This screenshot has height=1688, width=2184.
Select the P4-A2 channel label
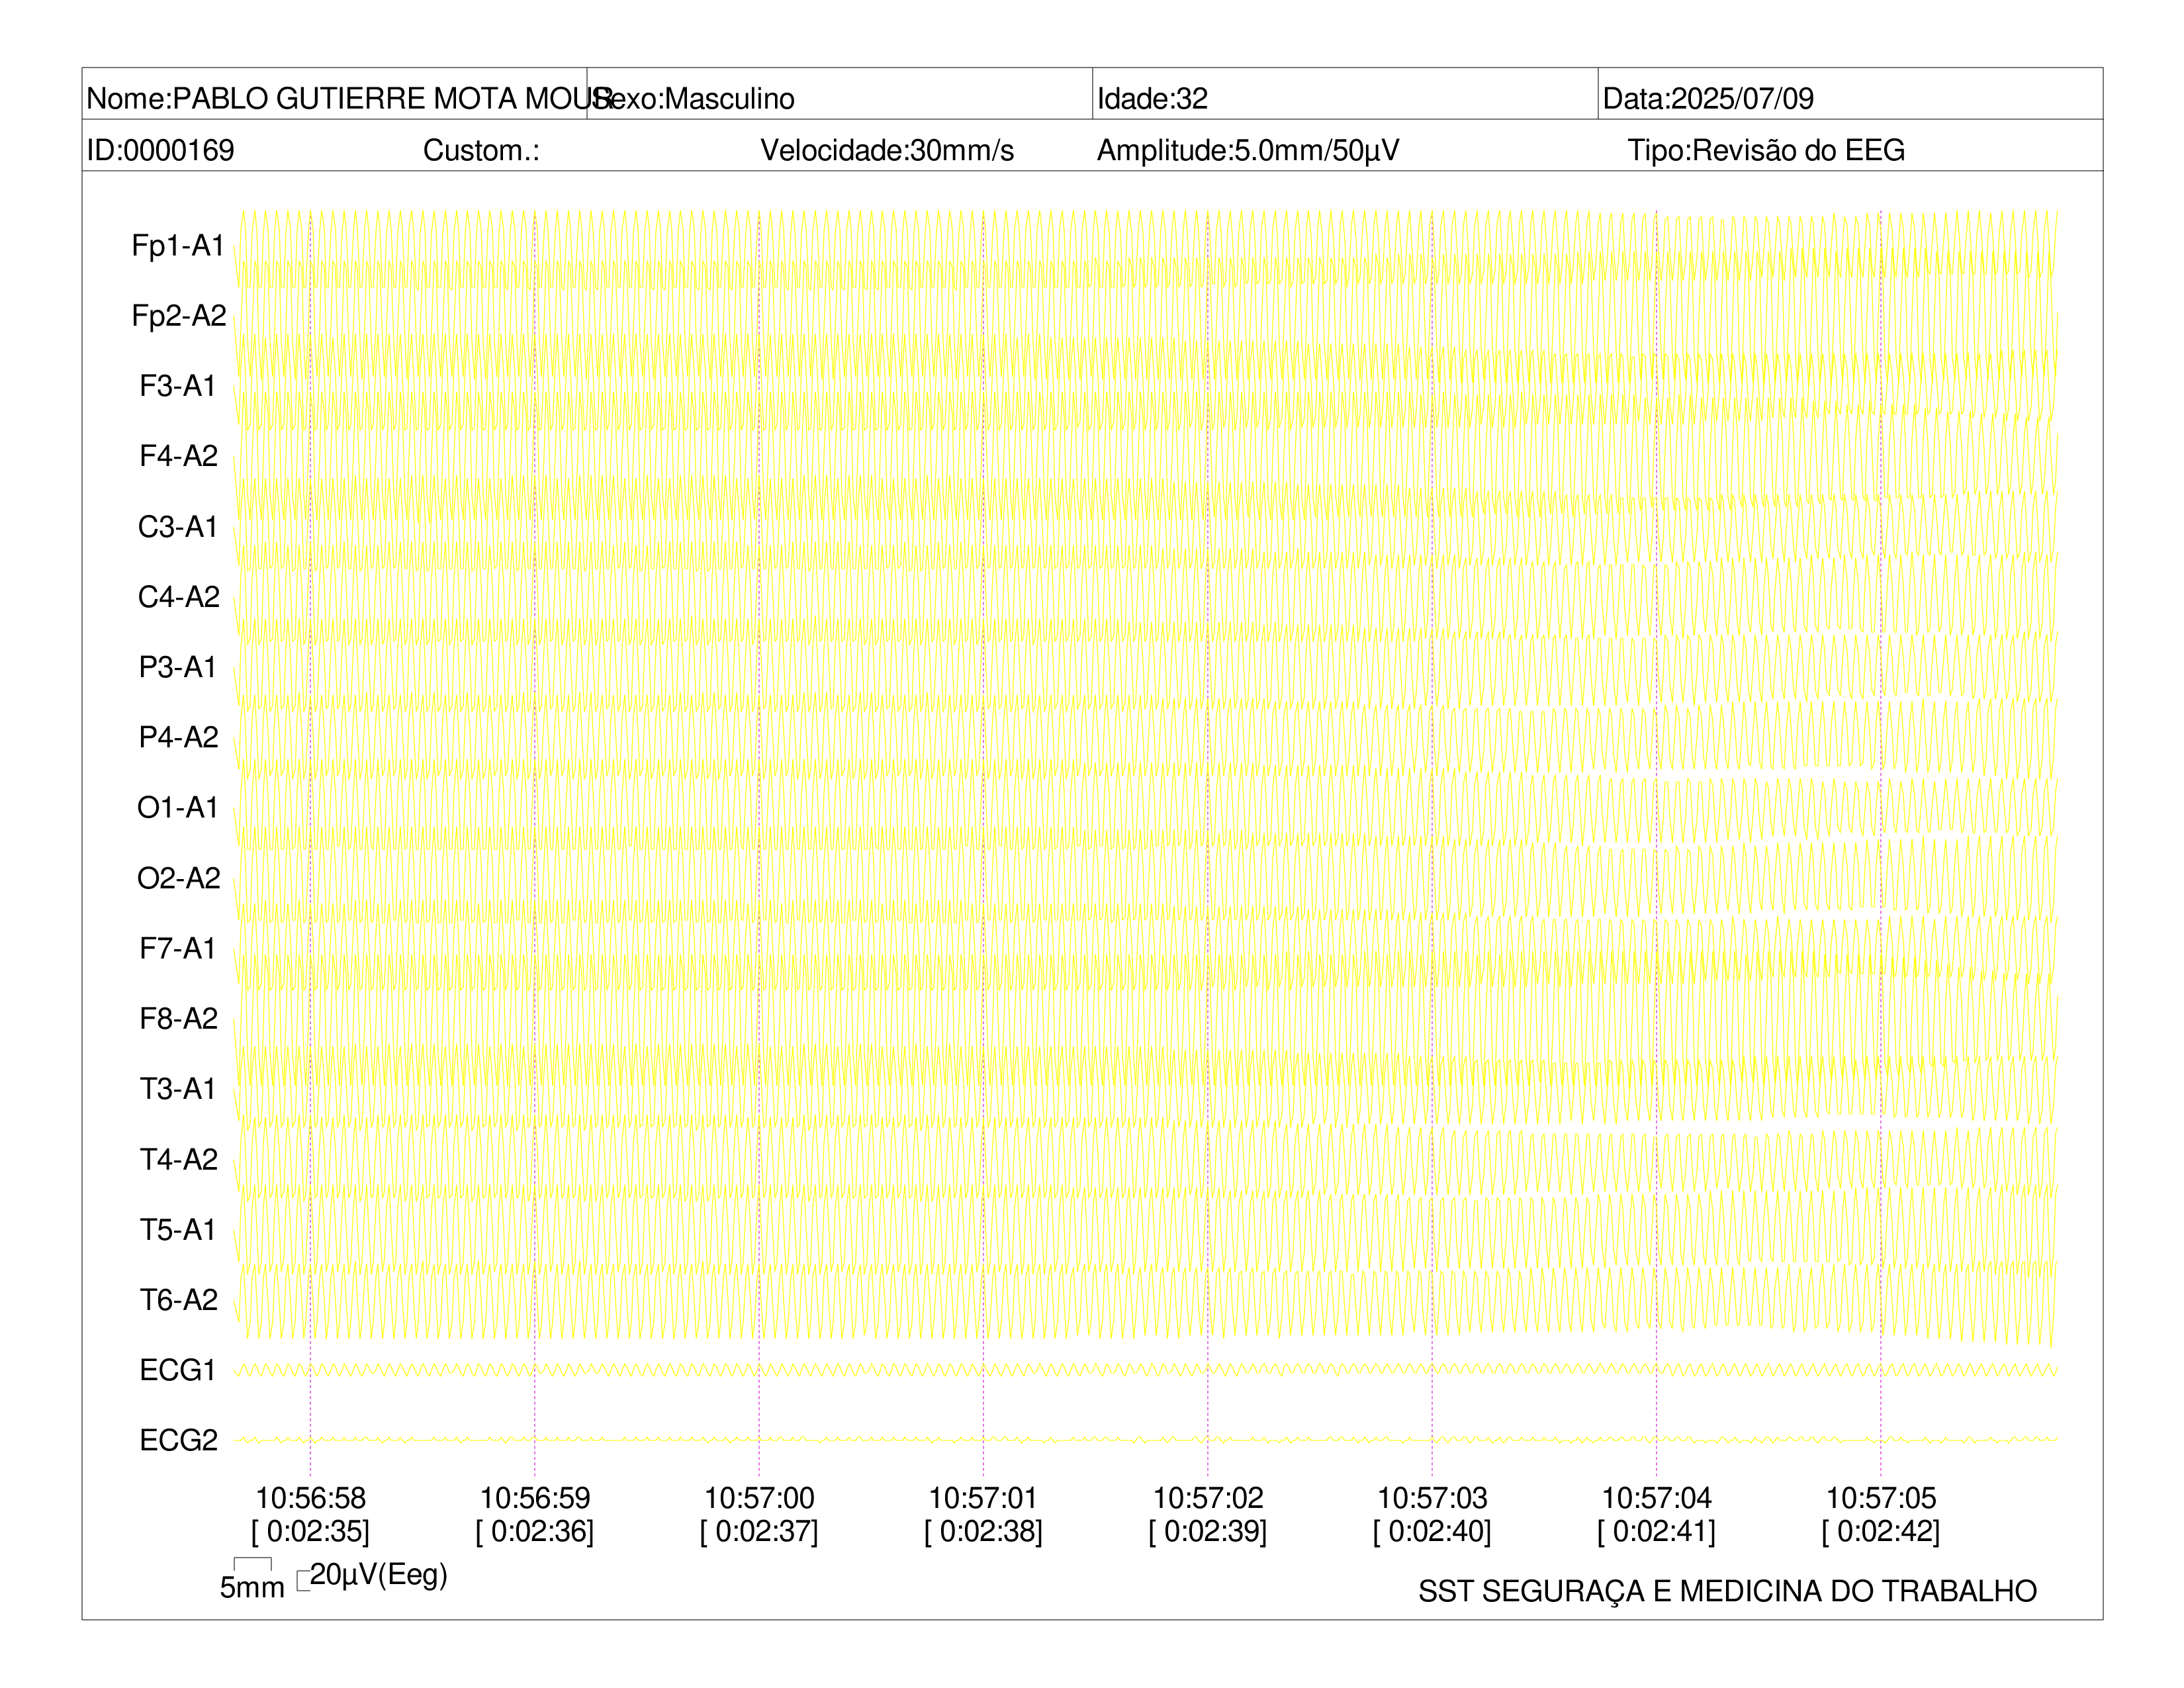click(x=178, y=737)
